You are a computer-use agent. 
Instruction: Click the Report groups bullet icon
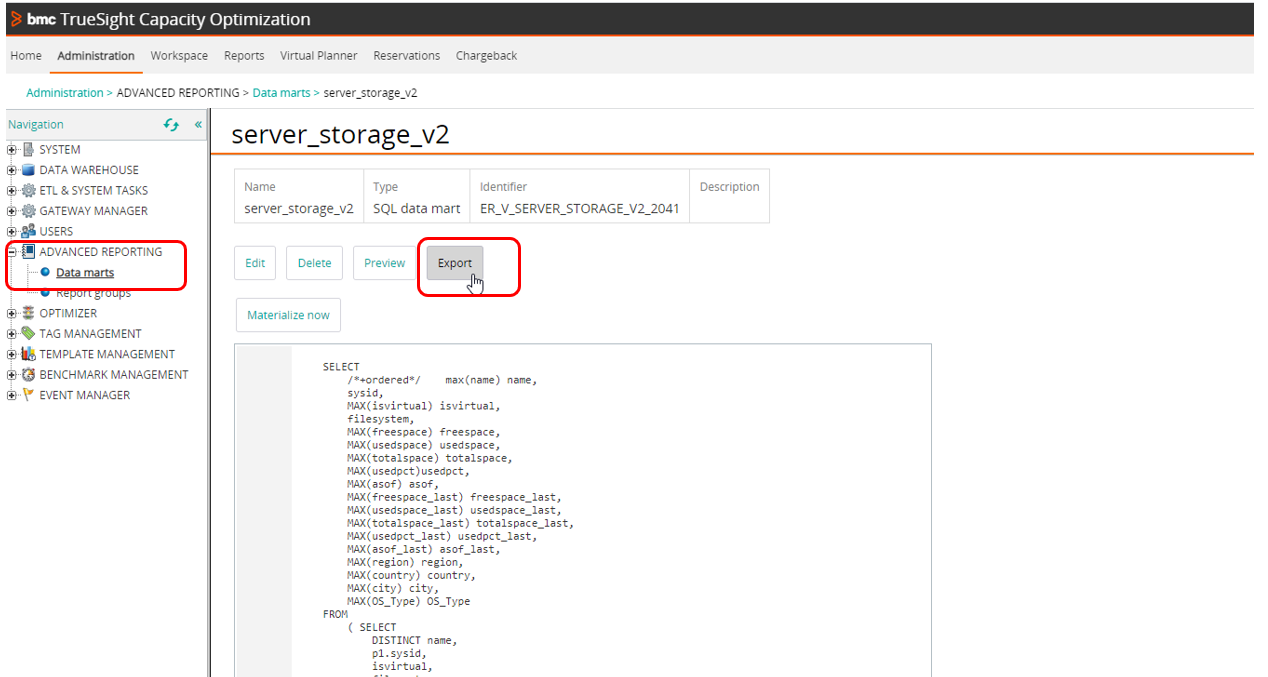click(46, 292)
